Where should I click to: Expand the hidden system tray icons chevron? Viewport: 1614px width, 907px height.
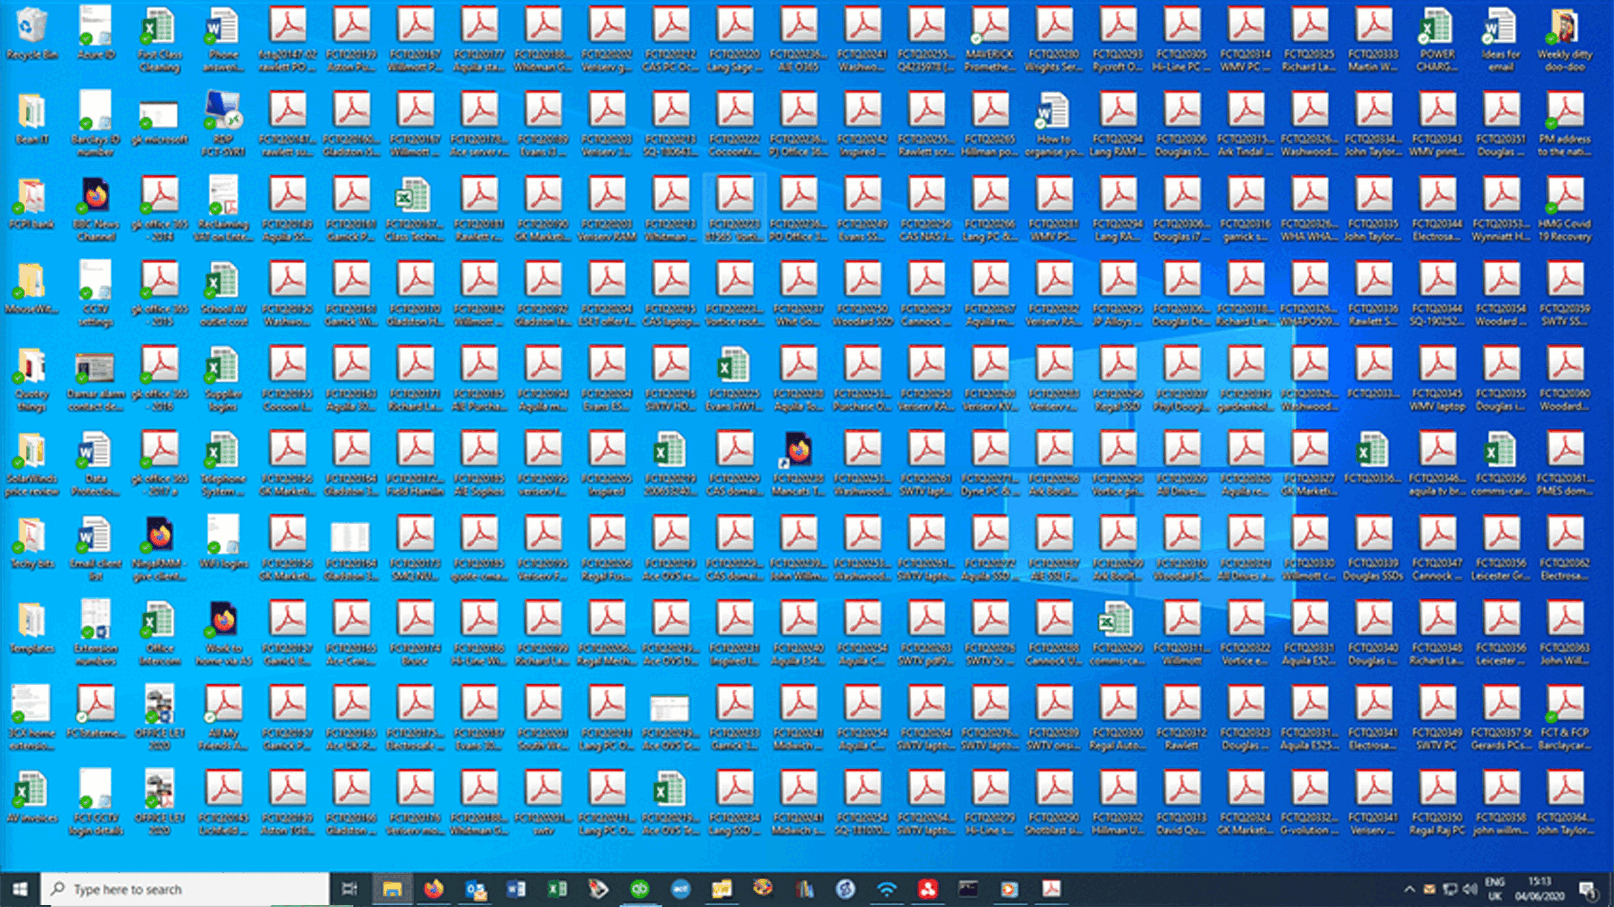tap(1409, 889)
